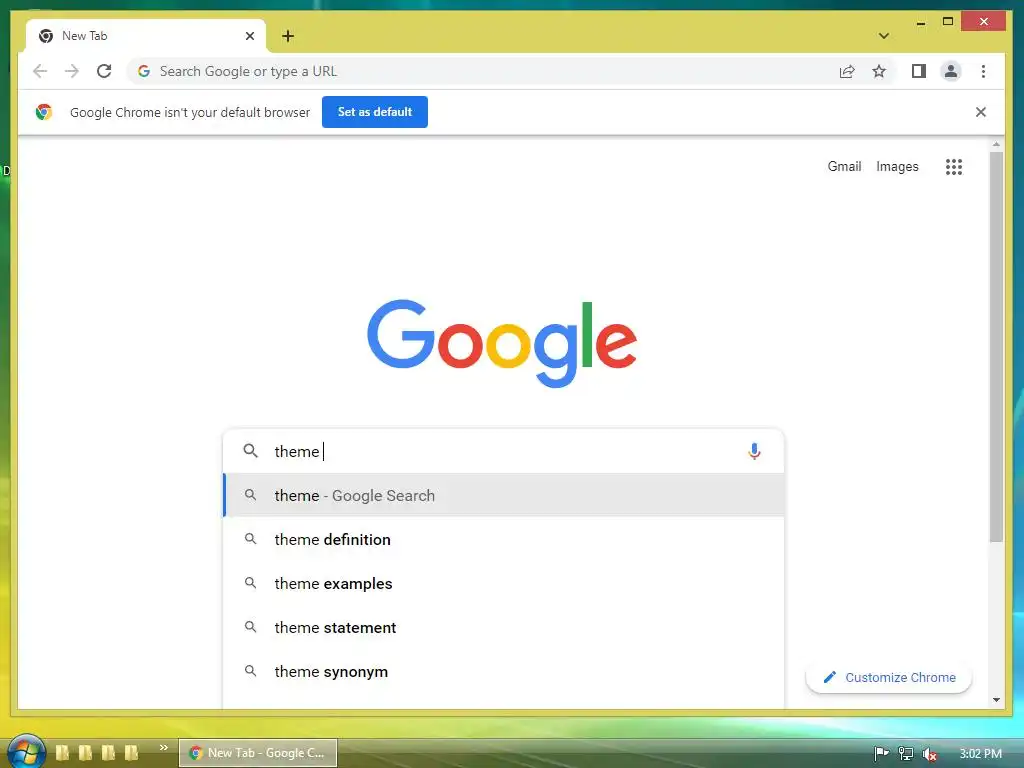Image resolution: width=1024 pixels, height=768 pixels.
Task: Click the first quick launch taskbar icon
Action: pos(62,753)
